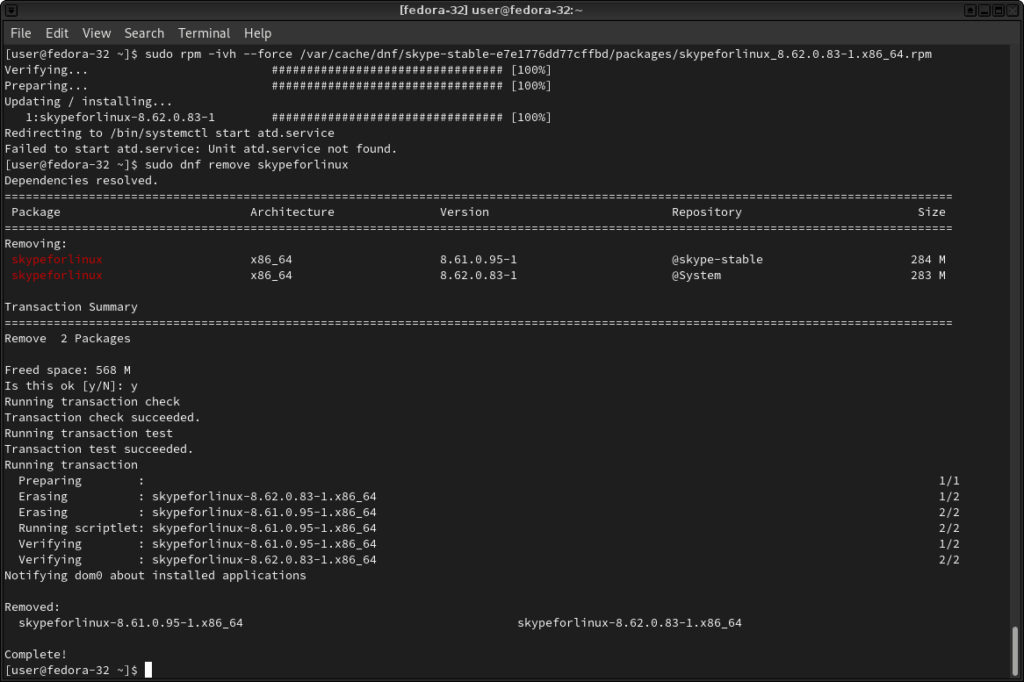Click 'Transaction Summary' heading
1024x682 pixels.
(71, 307)
